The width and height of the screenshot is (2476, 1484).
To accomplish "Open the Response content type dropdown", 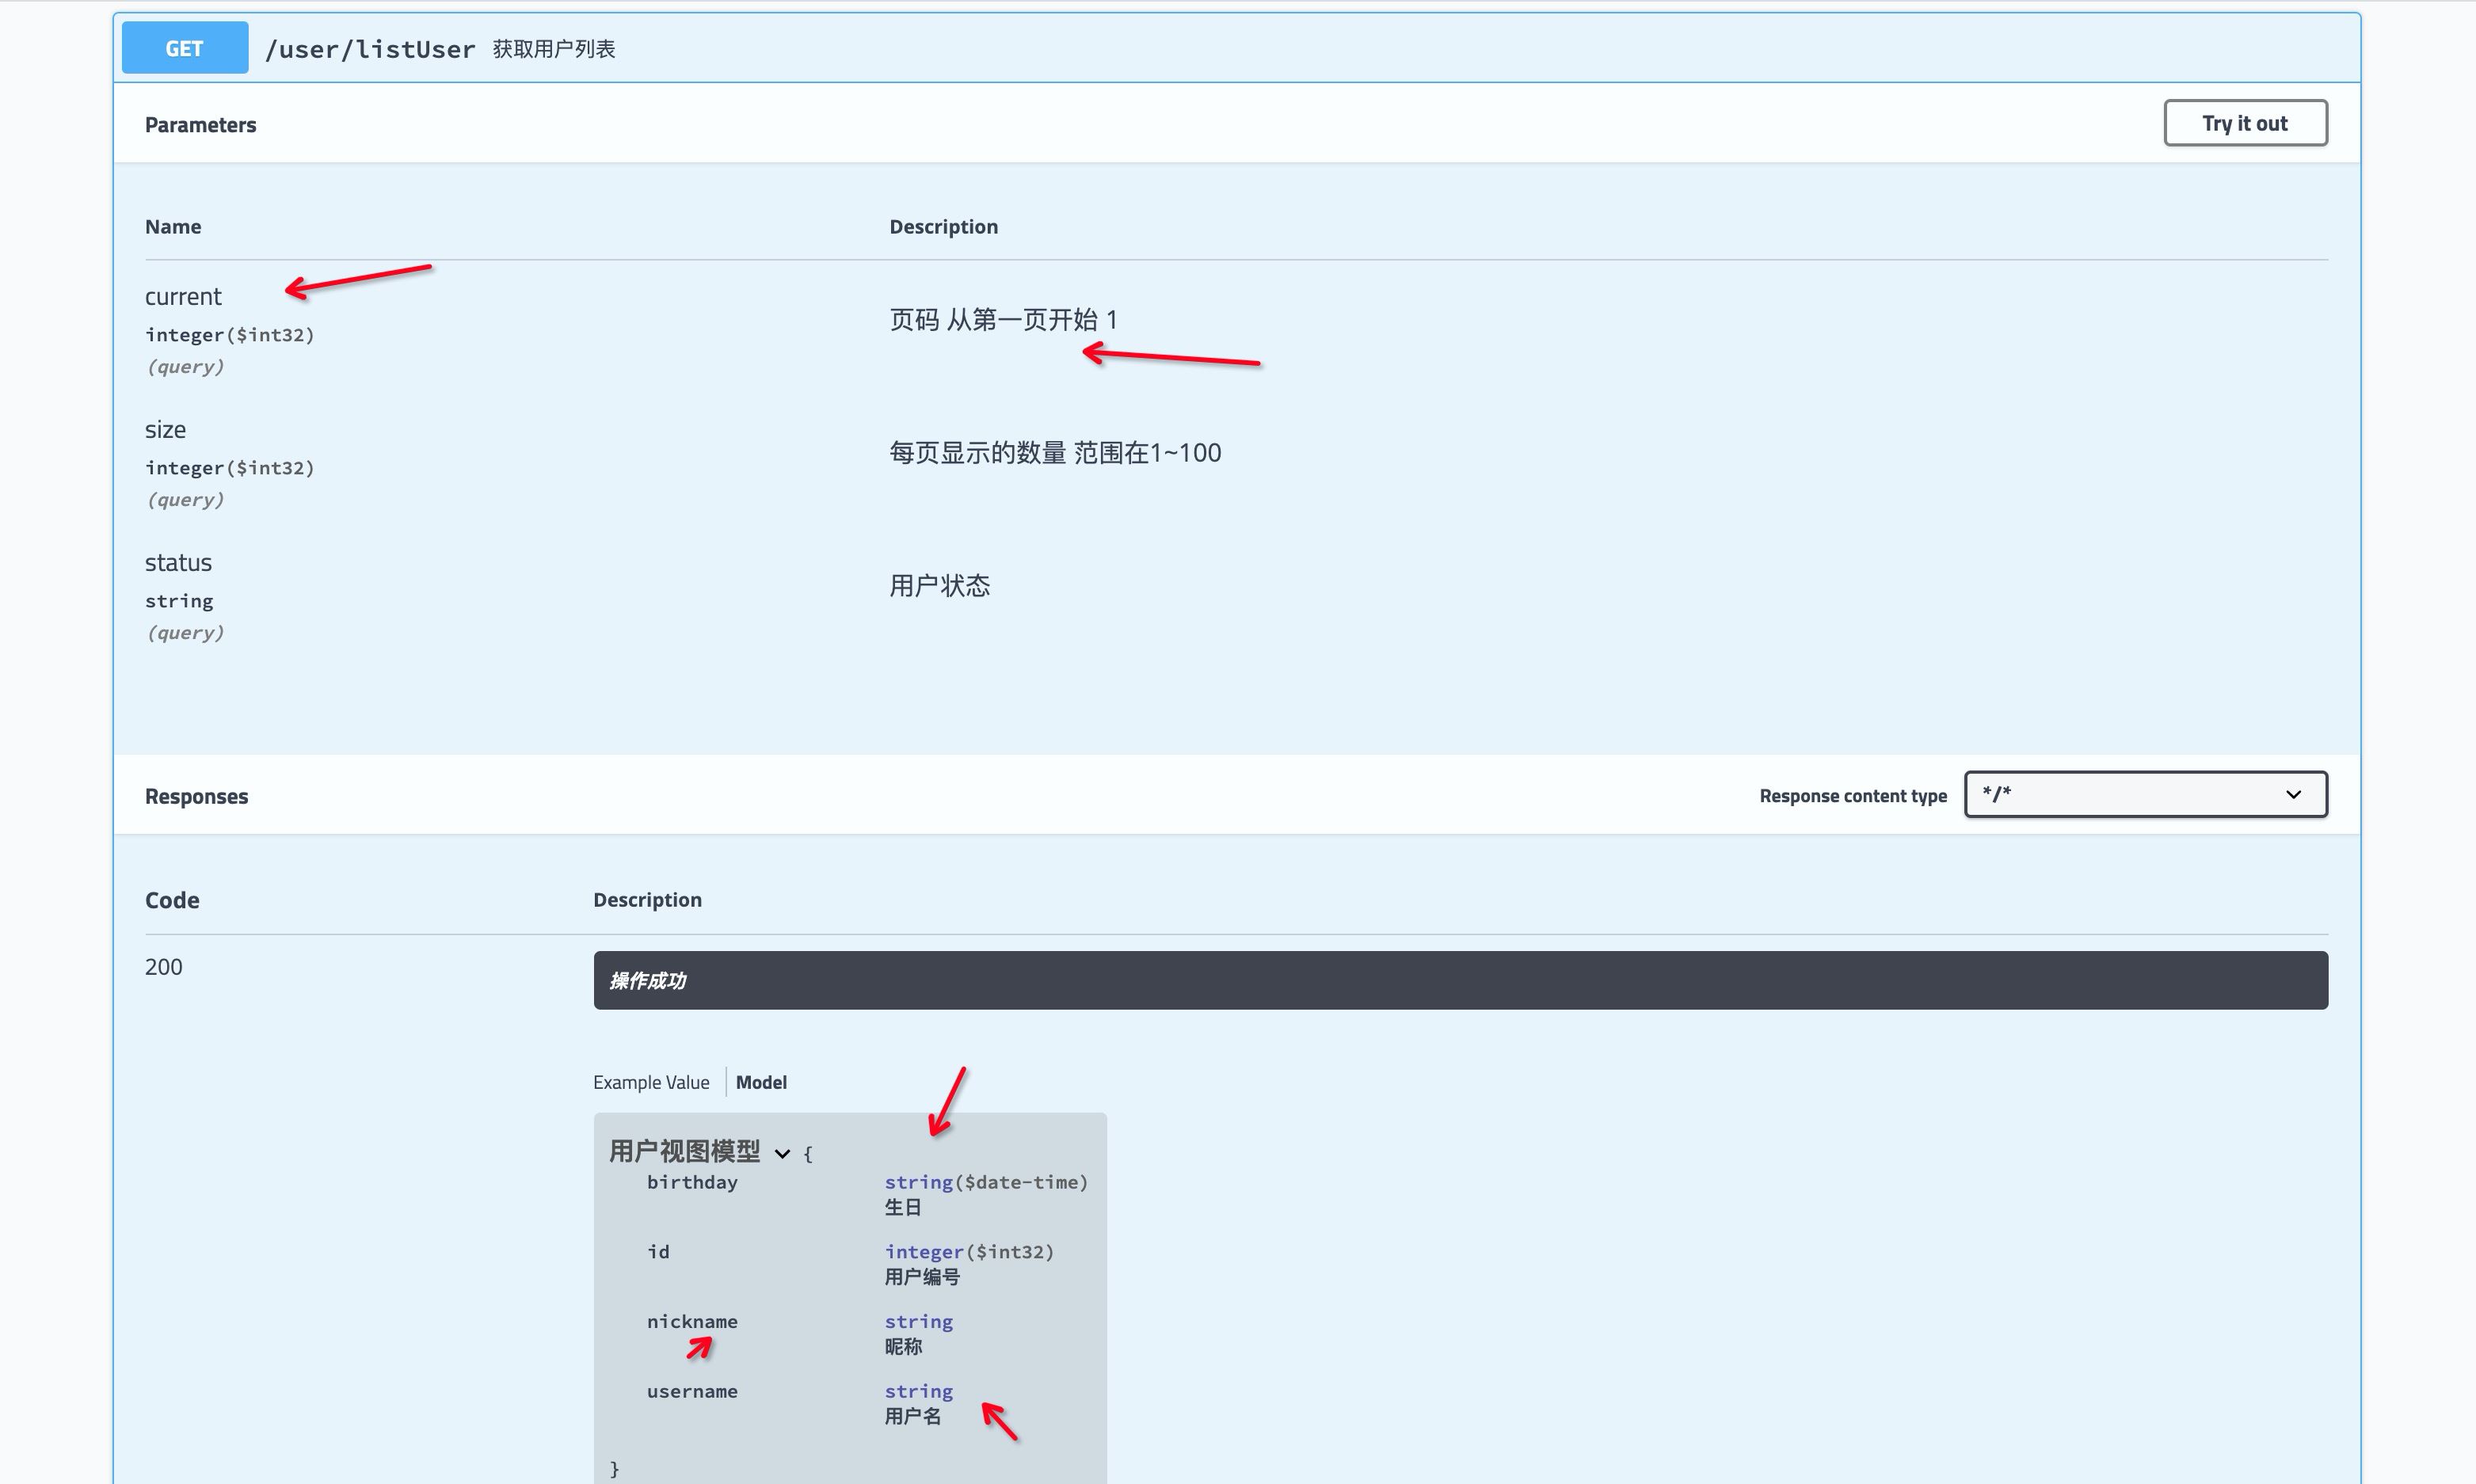I will 2144,794.
